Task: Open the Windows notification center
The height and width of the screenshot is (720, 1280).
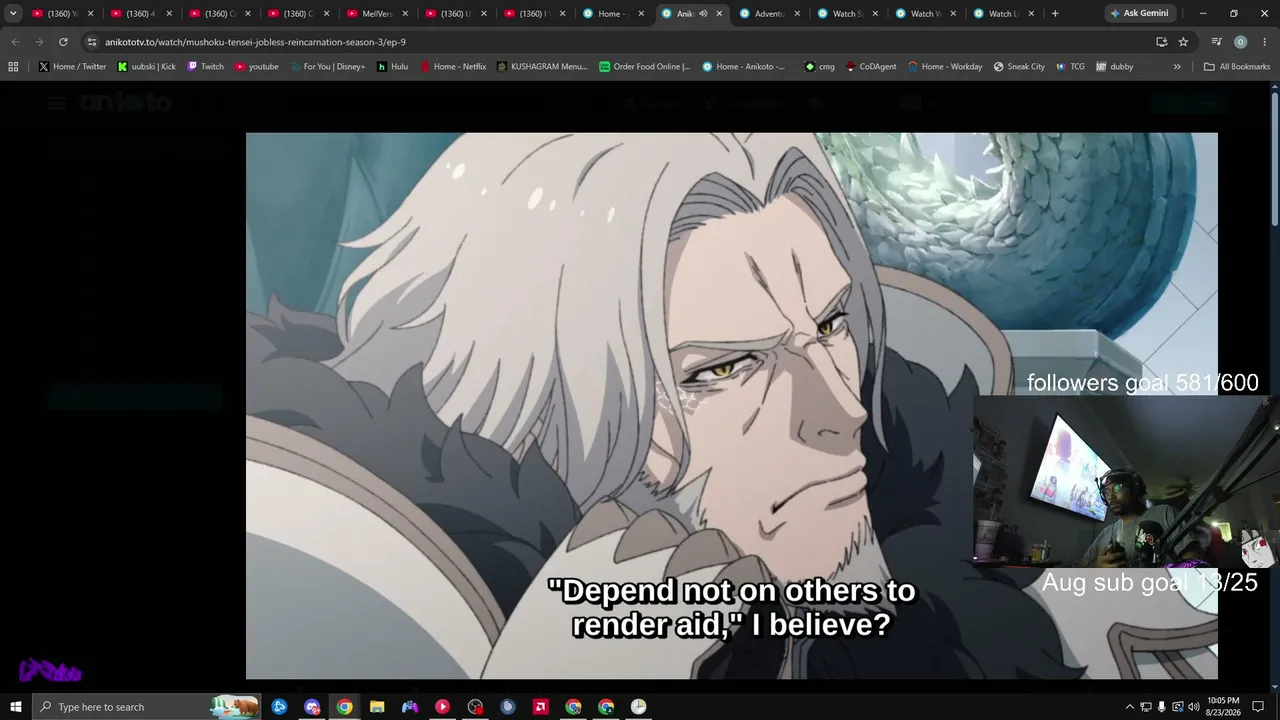Action: pyautogui.click(x=1258, y=707)
